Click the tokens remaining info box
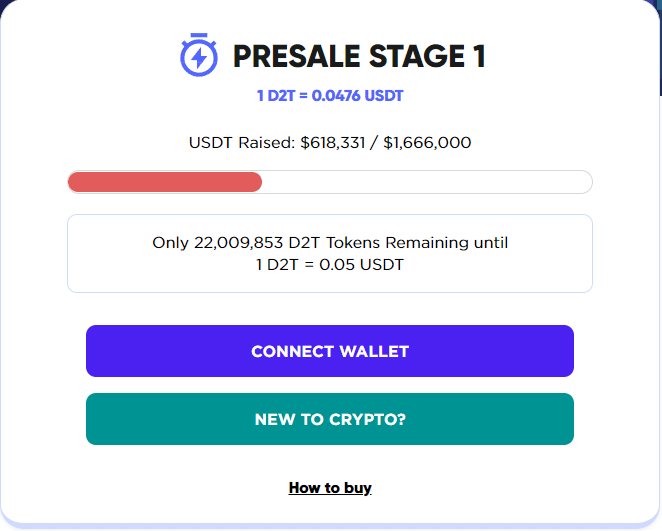 330,253
